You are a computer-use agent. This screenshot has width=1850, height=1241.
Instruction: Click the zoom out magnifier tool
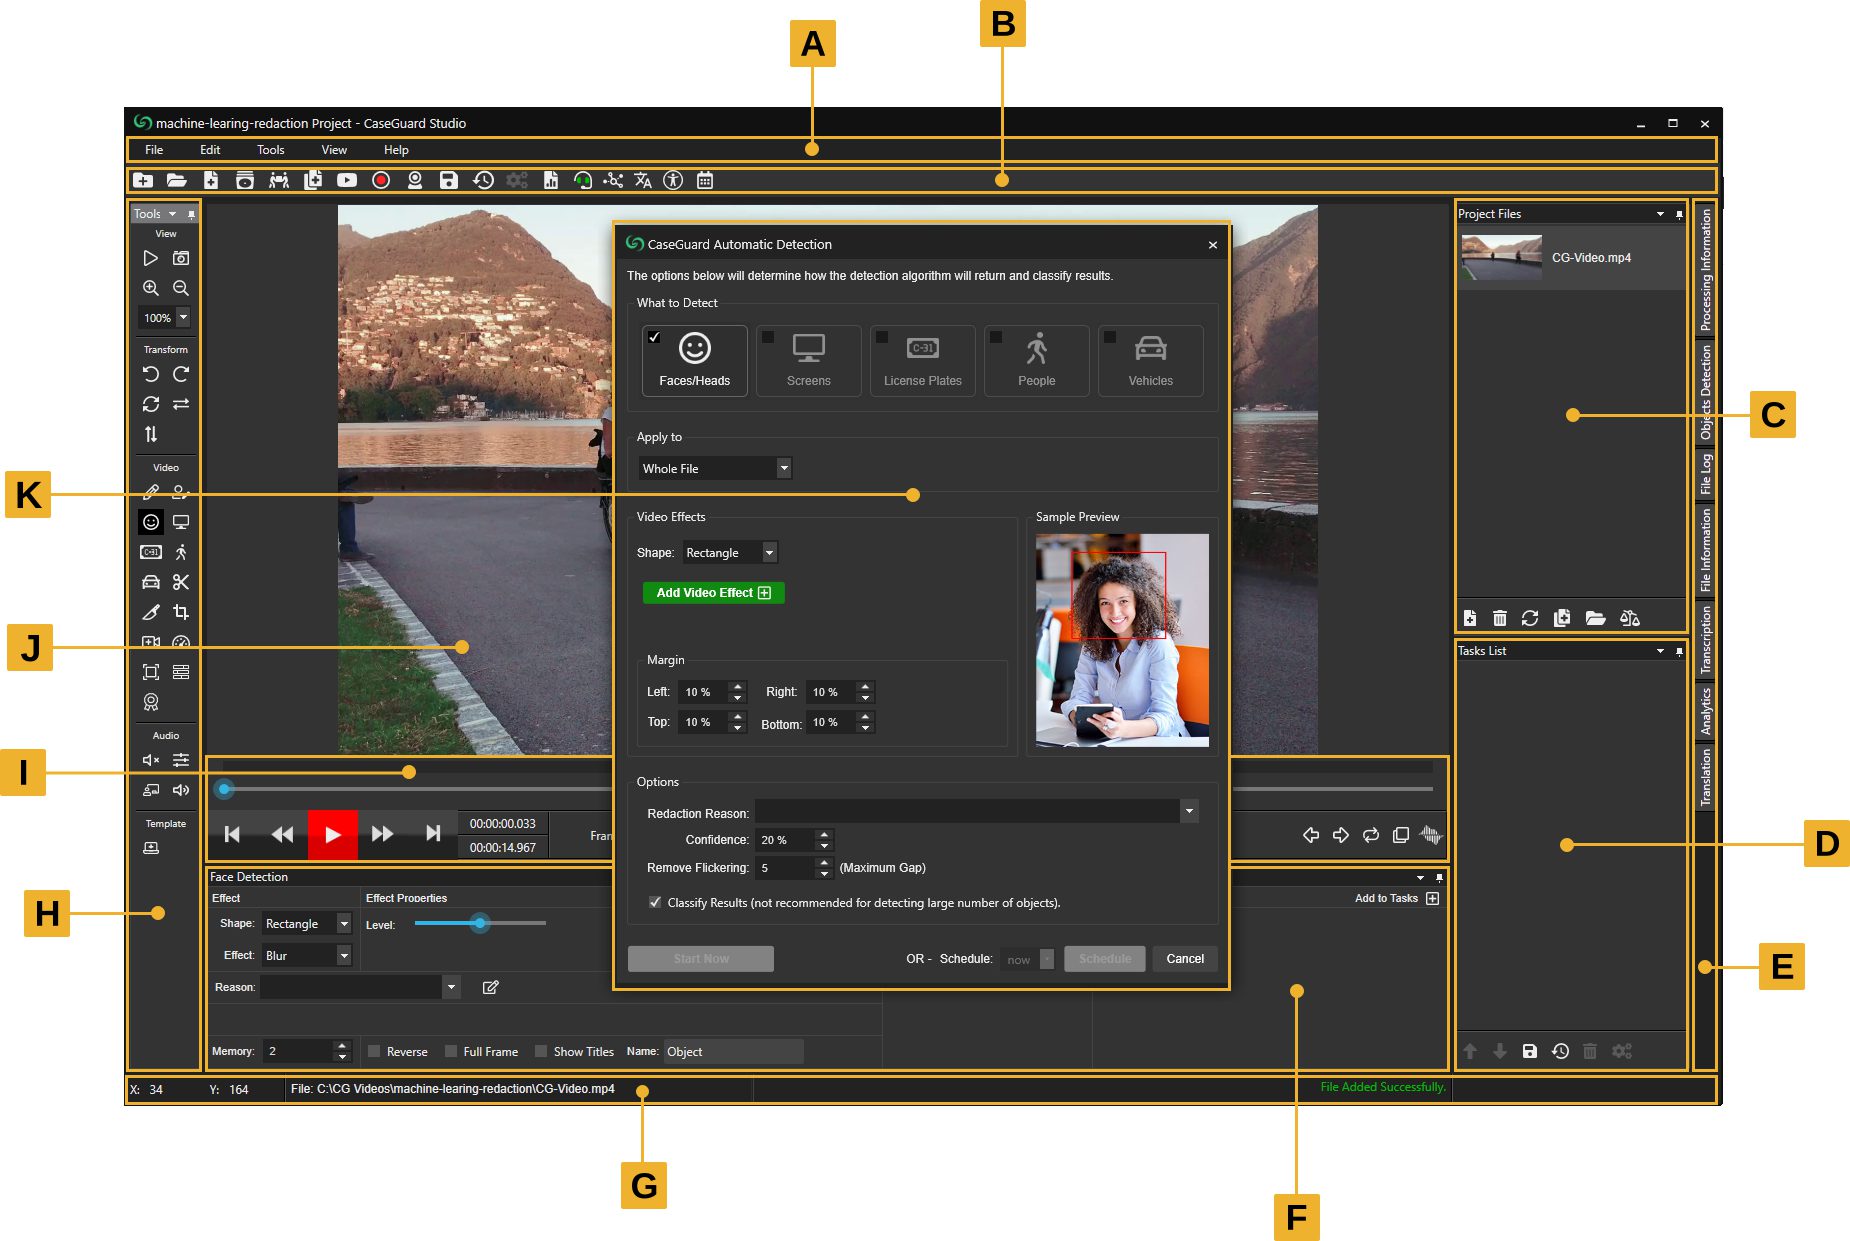click(x=181, y=288)
